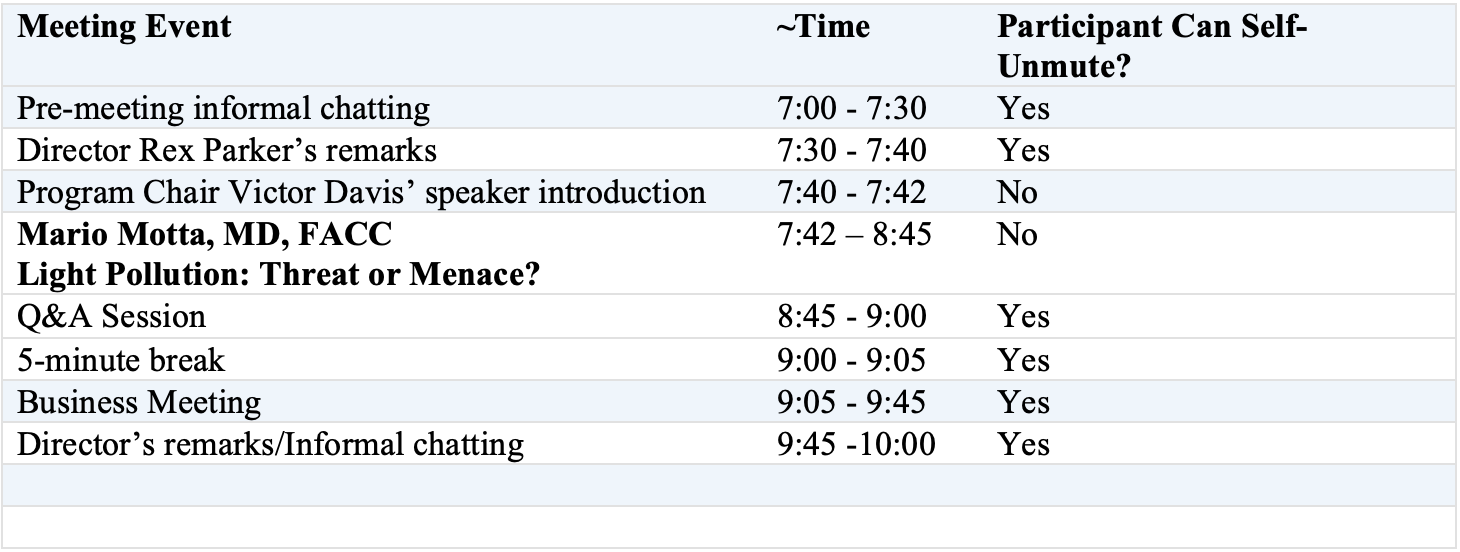Select the "5-minute break" row label
The image size is (1460, 552).
point(122,360)
